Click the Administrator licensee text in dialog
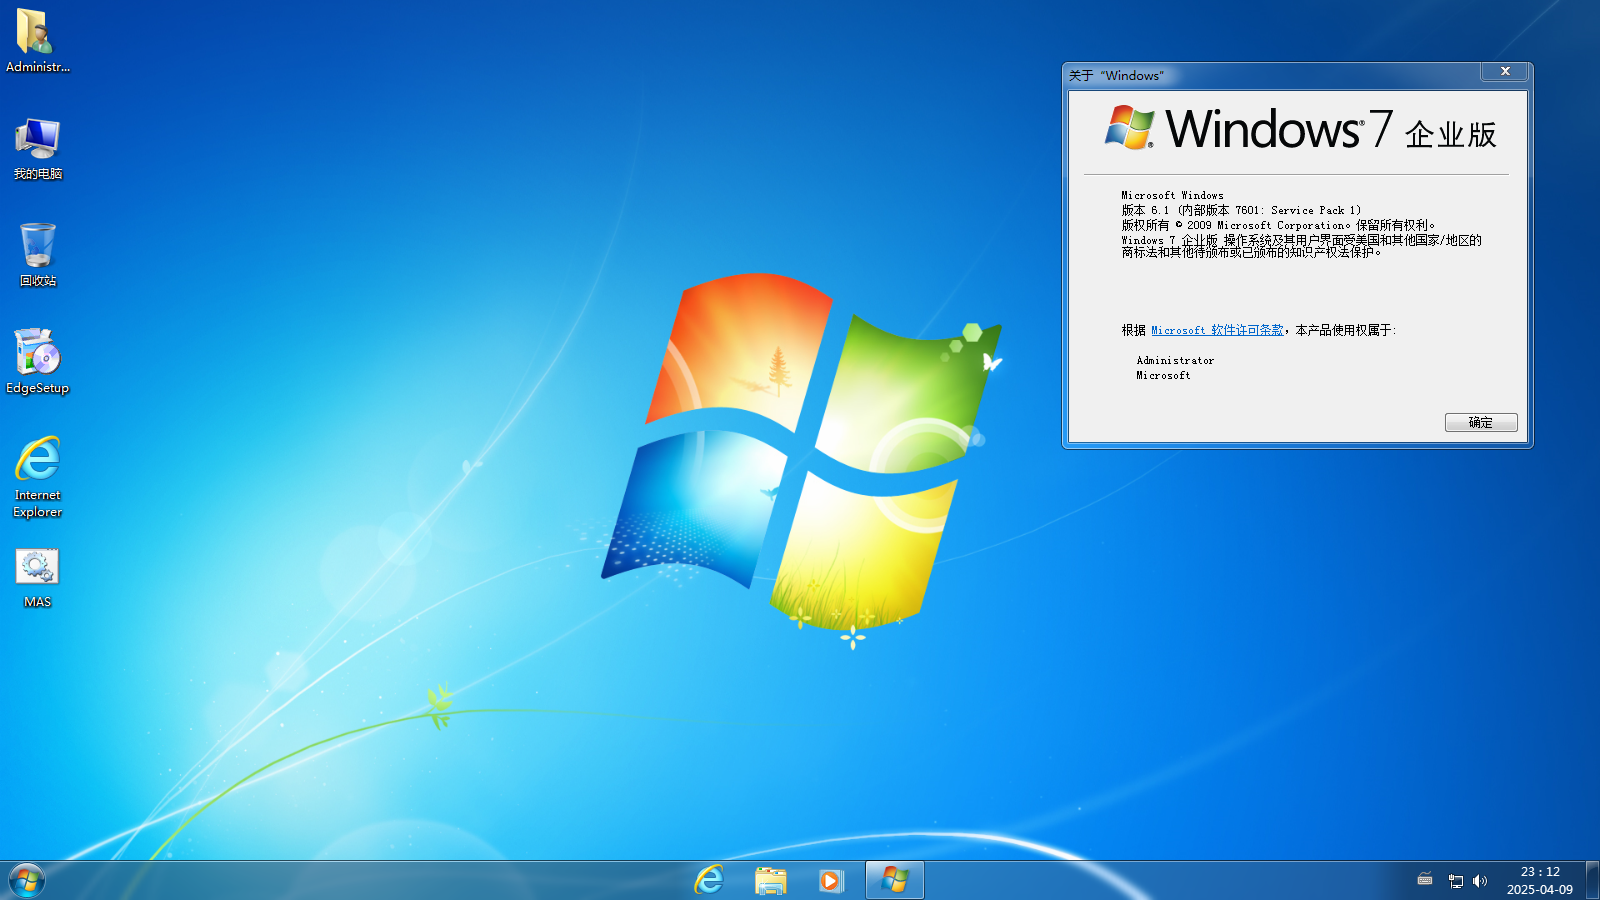1600x900 pixels. (x=1175, y=360)
